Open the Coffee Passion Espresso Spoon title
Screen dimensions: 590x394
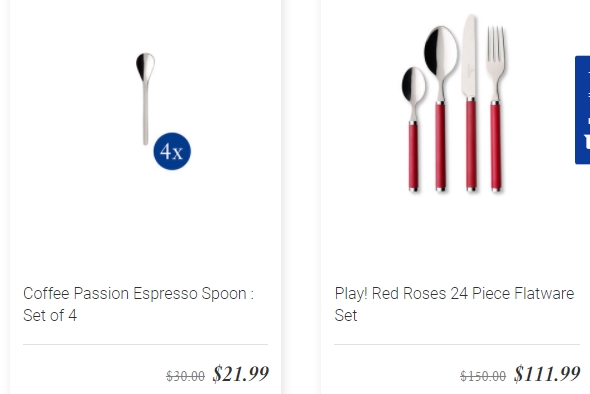pos(138,304)
